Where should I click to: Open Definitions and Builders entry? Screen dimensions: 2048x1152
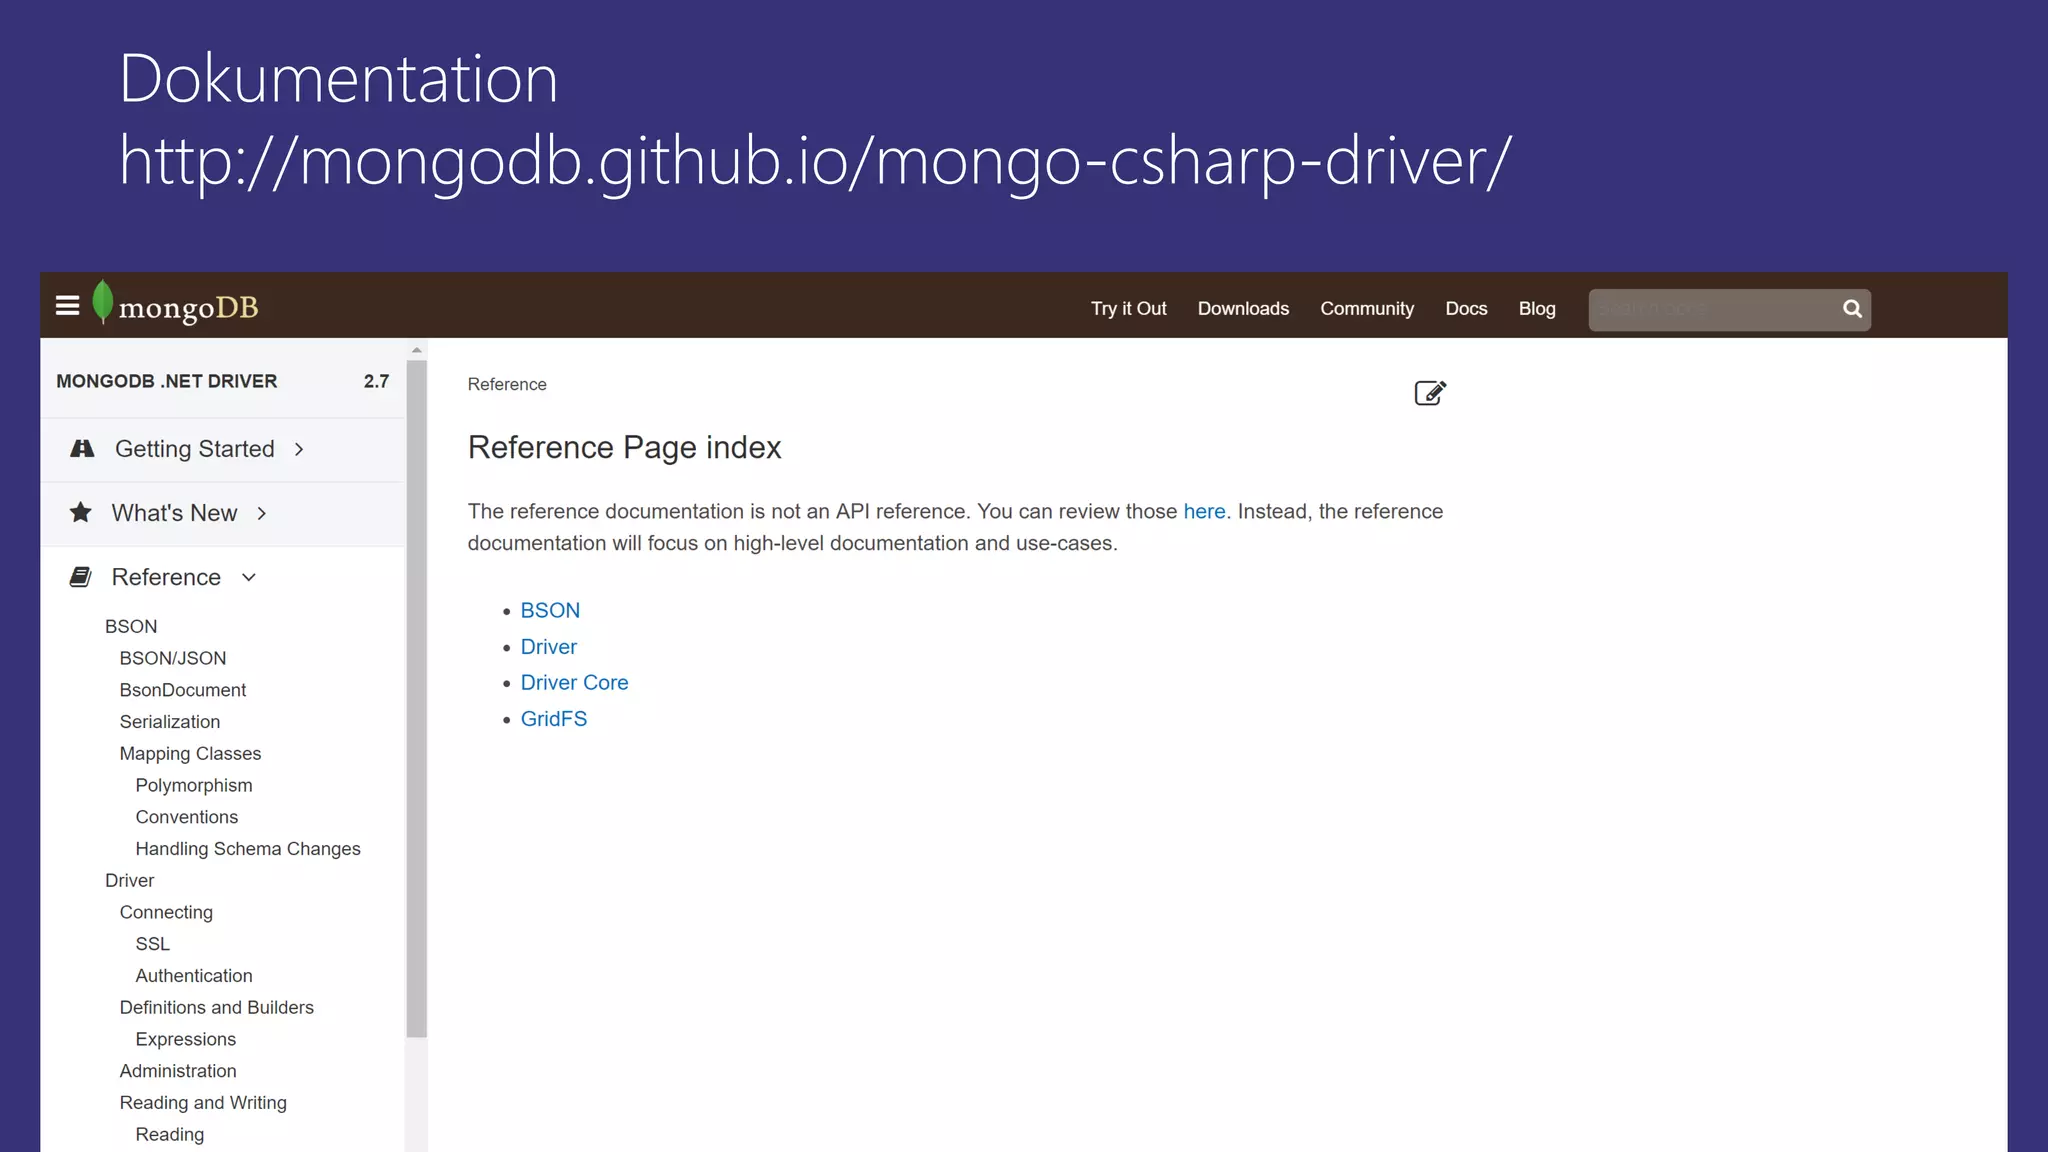pyautogui.click(x=216, y=1008)
